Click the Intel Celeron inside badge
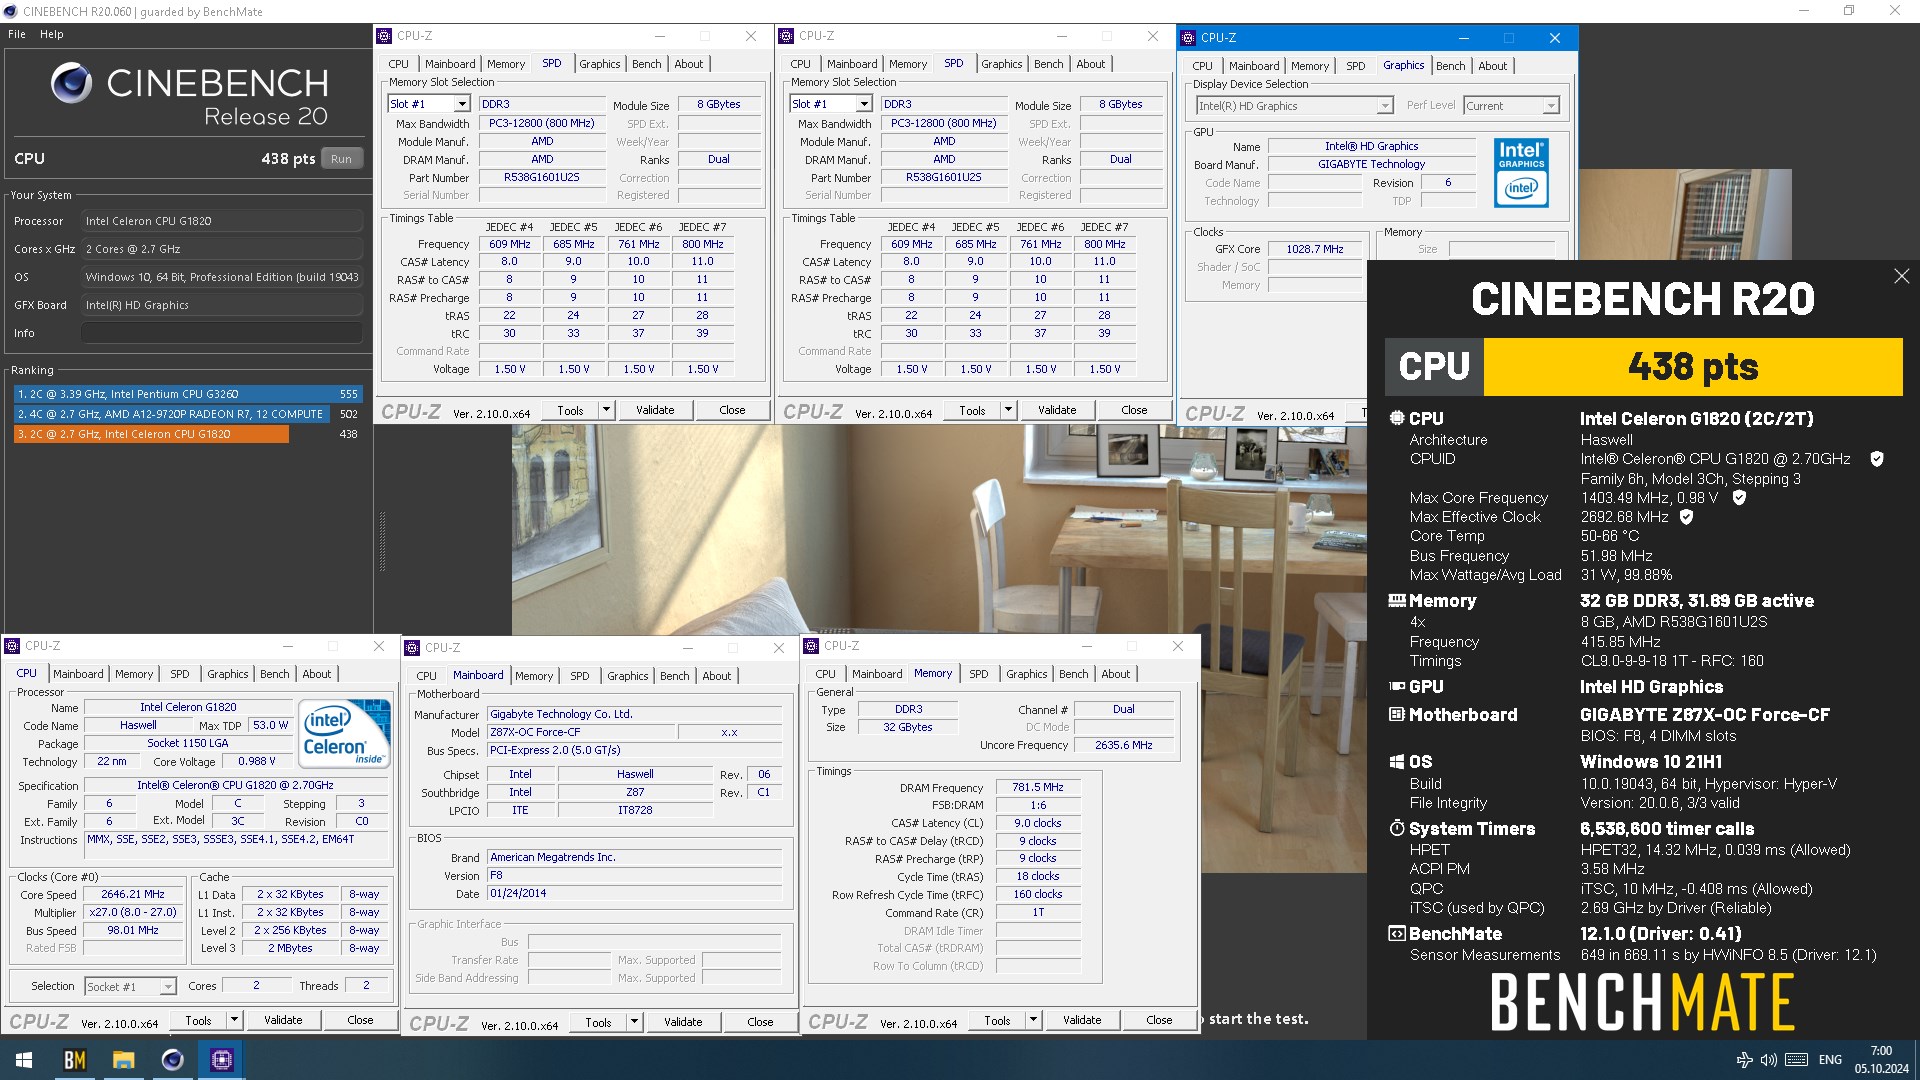The height and width of the screenshot is (1080, 1920). 344,734
